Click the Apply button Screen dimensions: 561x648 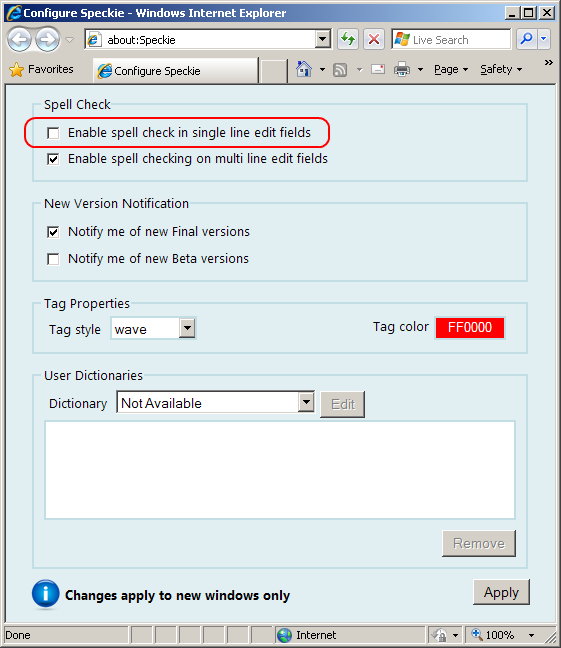(x=501, y=592)
